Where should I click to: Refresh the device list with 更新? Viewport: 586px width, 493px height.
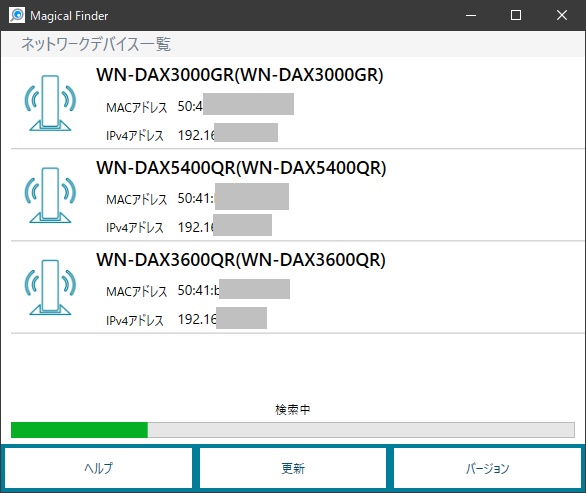(x=293, y=468)
